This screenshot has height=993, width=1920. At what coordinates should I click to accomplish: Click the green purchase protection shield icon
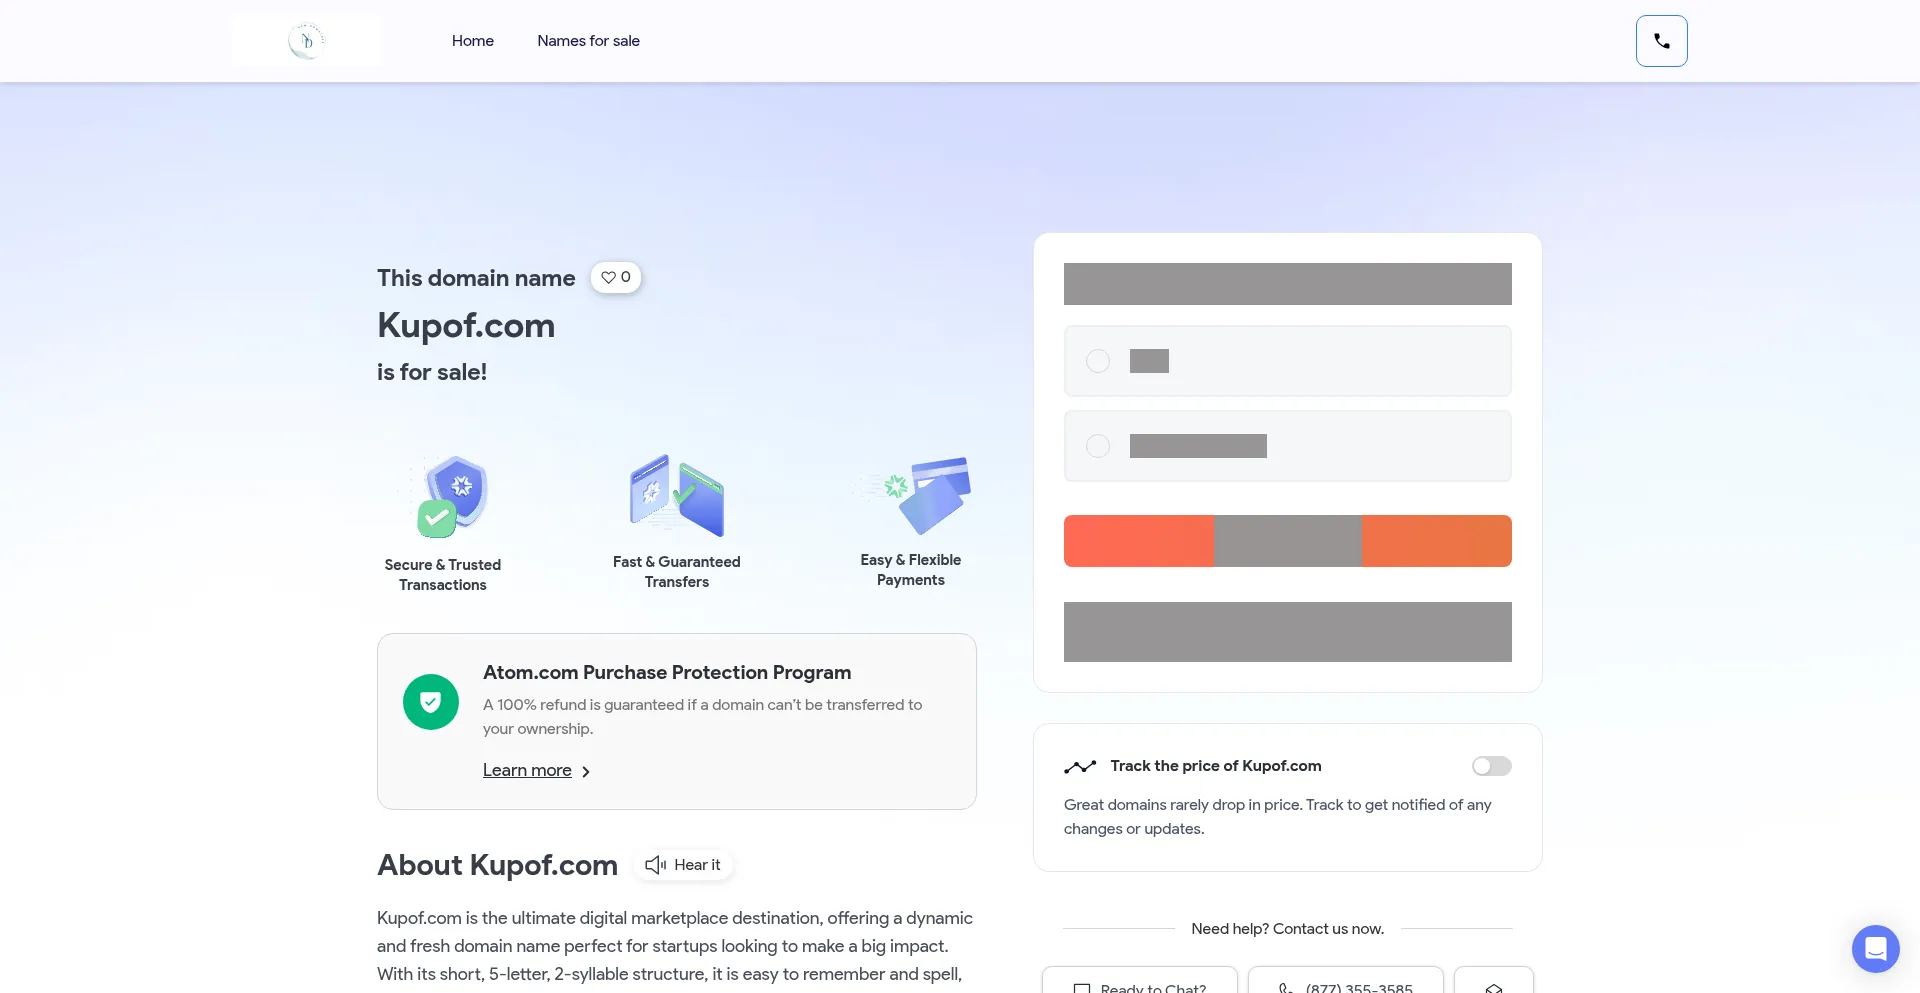tap(431, 702)
